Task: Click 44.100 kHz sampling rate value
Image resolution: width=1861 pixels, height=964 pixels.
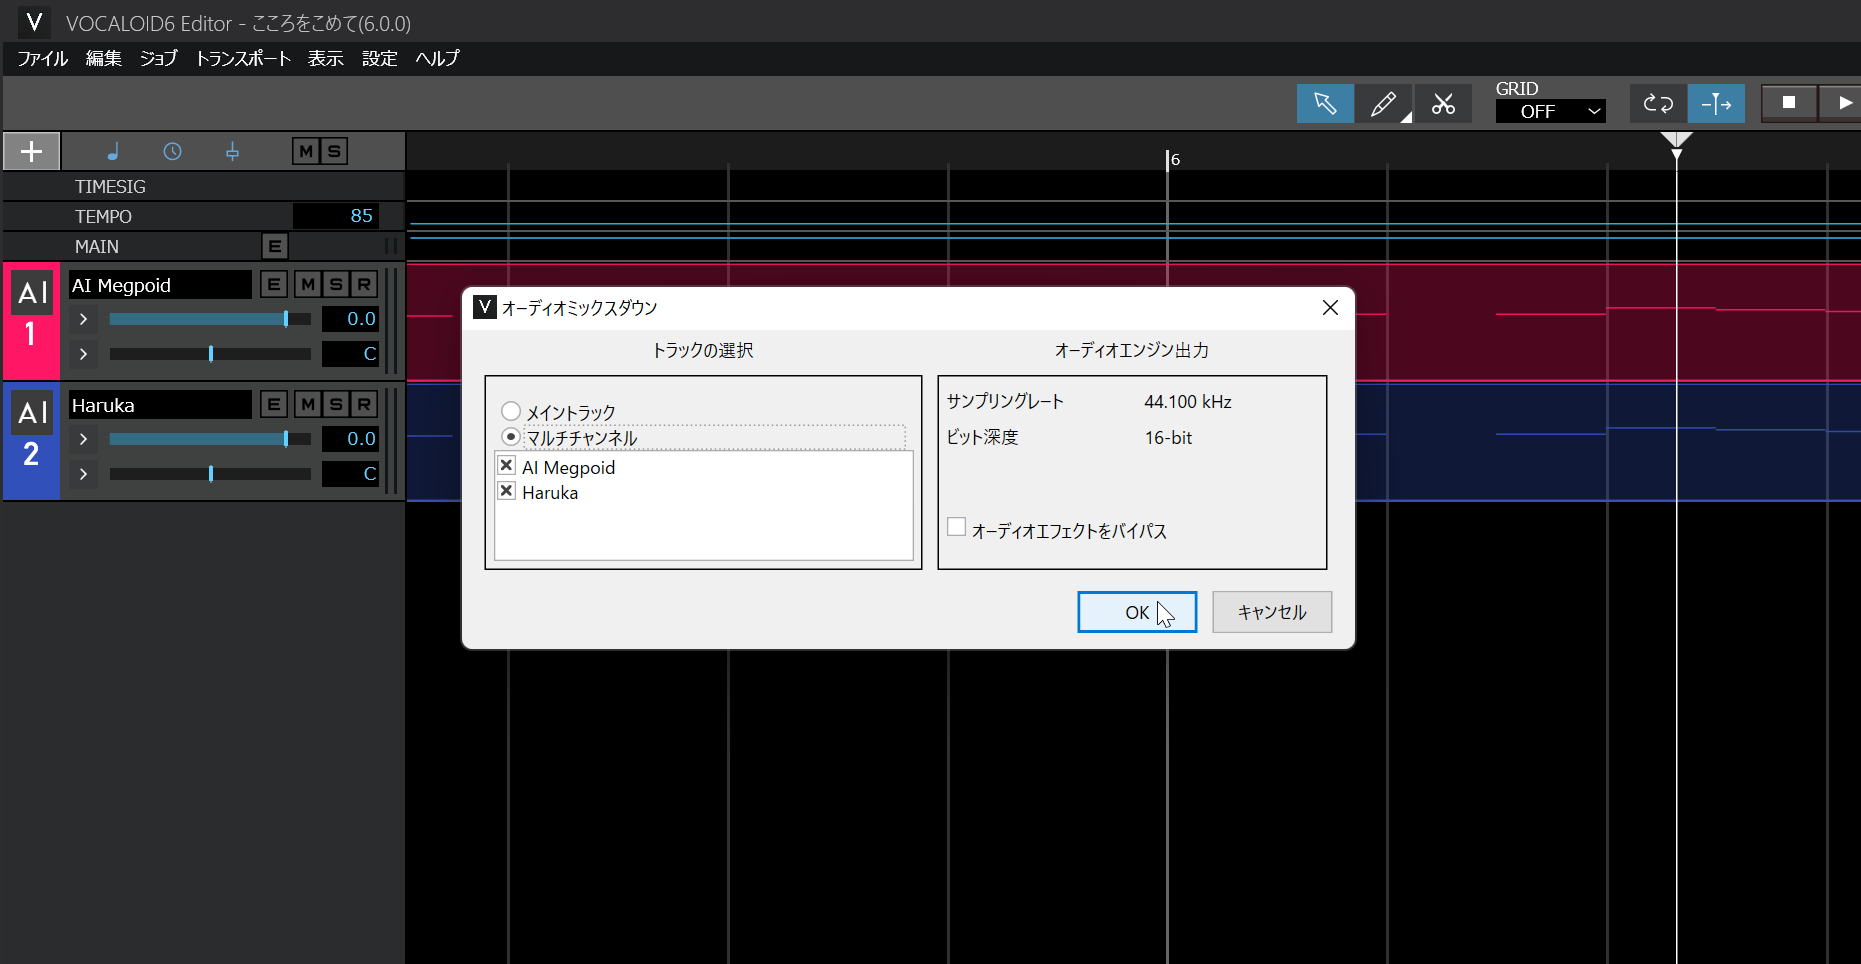Action: pyautogui.click(x=1188, y=401)
